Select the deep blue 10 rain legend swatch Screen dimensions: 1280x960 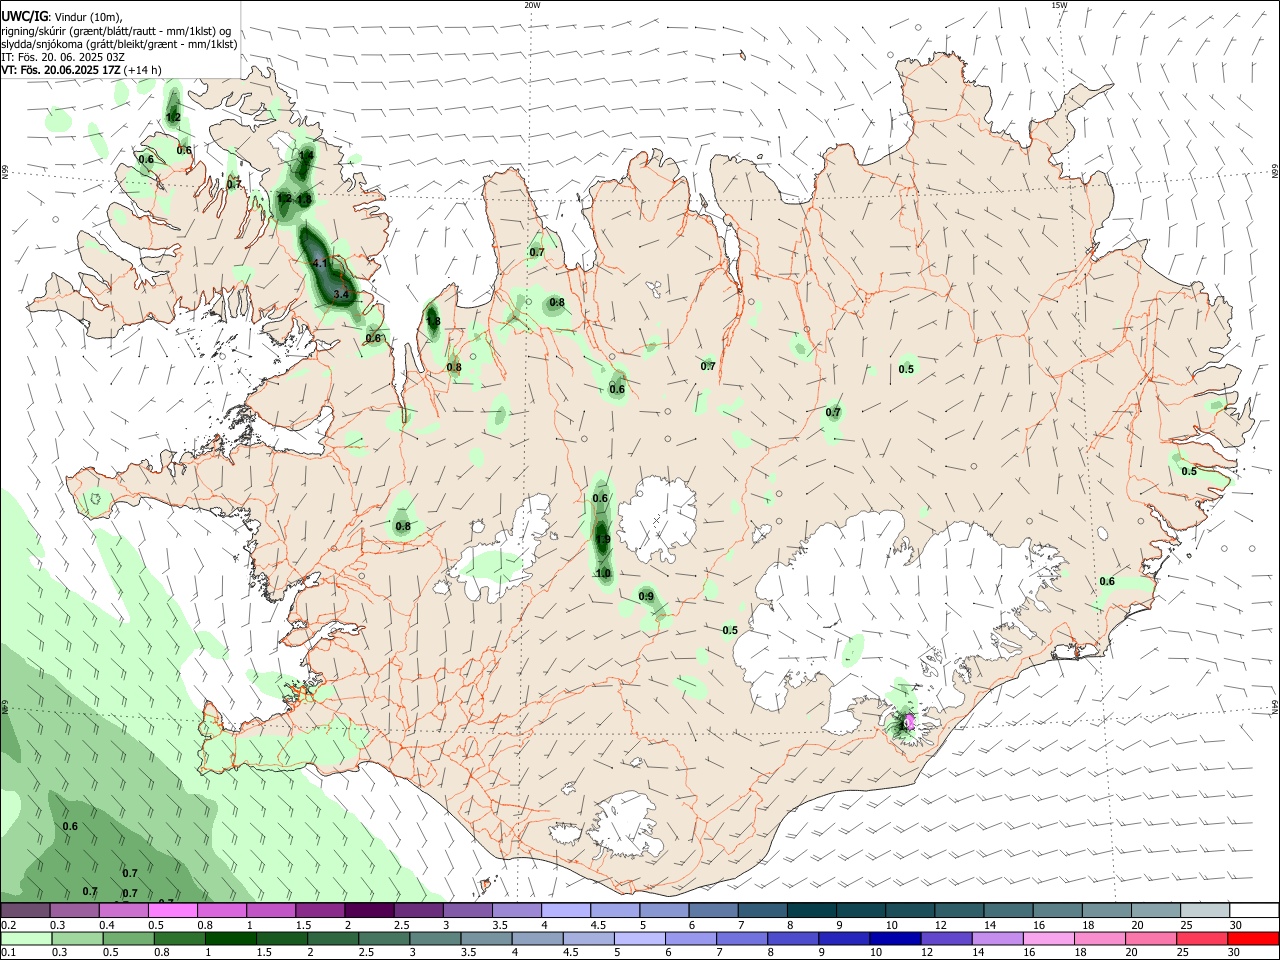894,938
